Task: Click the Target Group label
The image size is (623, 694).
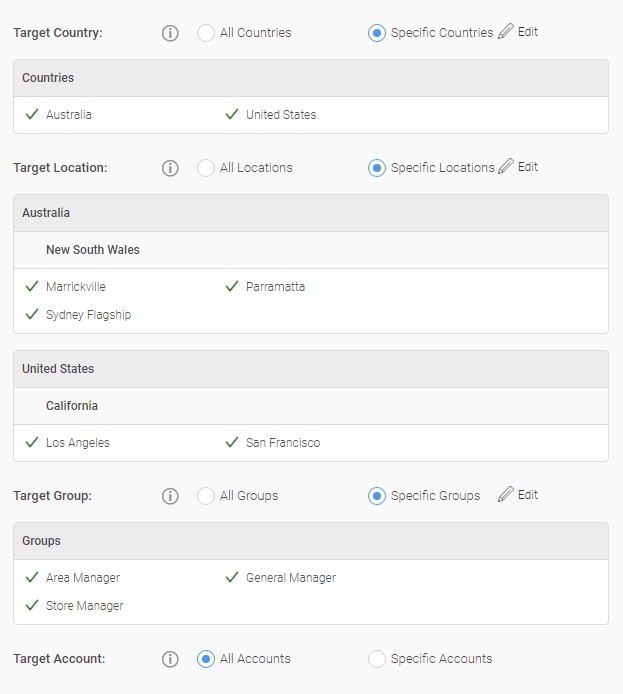Action: coord(53,496)
